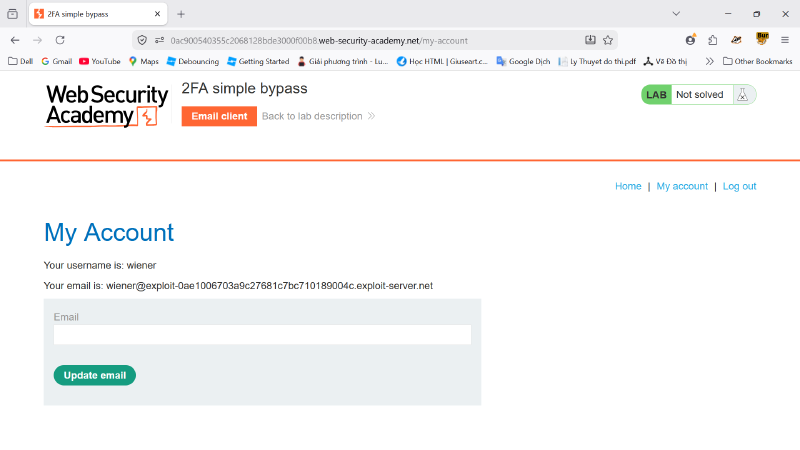Submit the Update email button
This screenshot has width=800, height=450.
(94, 376)
